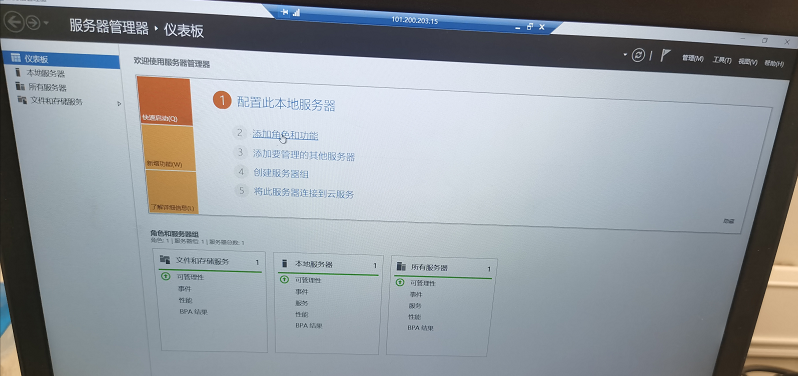Click the 所有服务器 sidebar icon
Viewport: 798px width, 376px height.
[x=19, y=86]
